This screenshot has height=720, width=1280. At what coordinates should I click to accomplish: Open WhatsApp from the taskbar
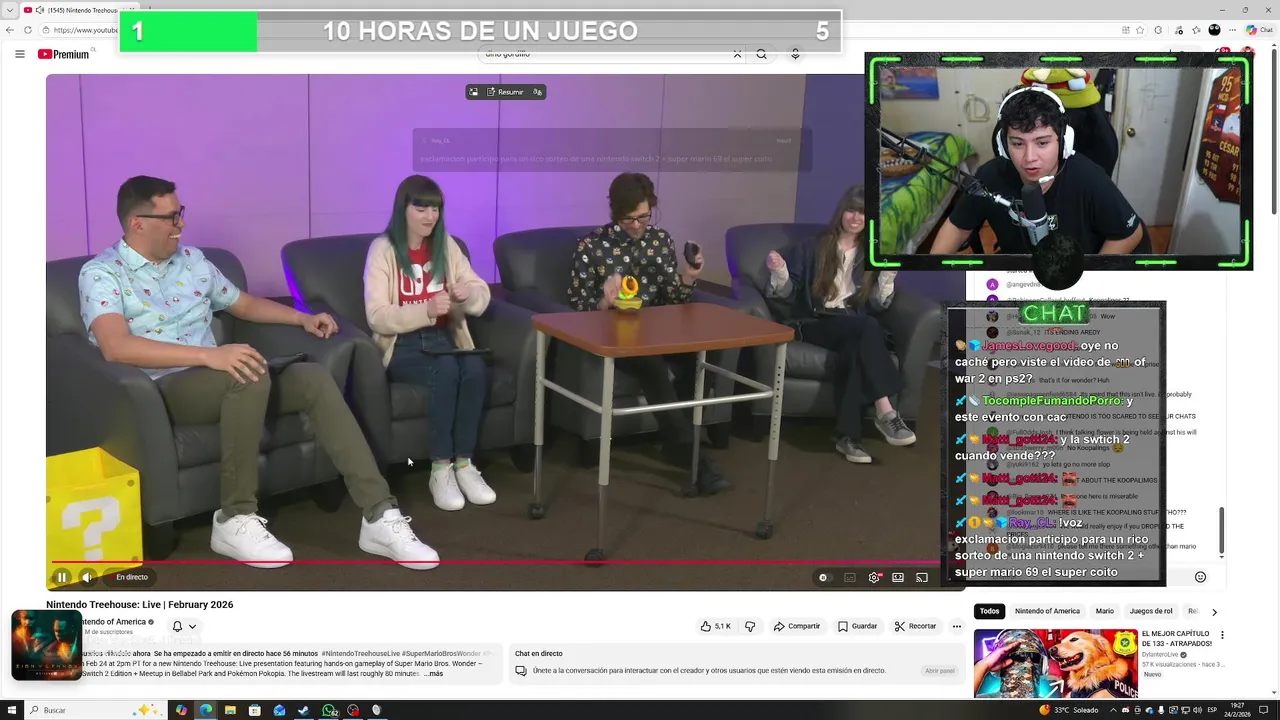329,710
